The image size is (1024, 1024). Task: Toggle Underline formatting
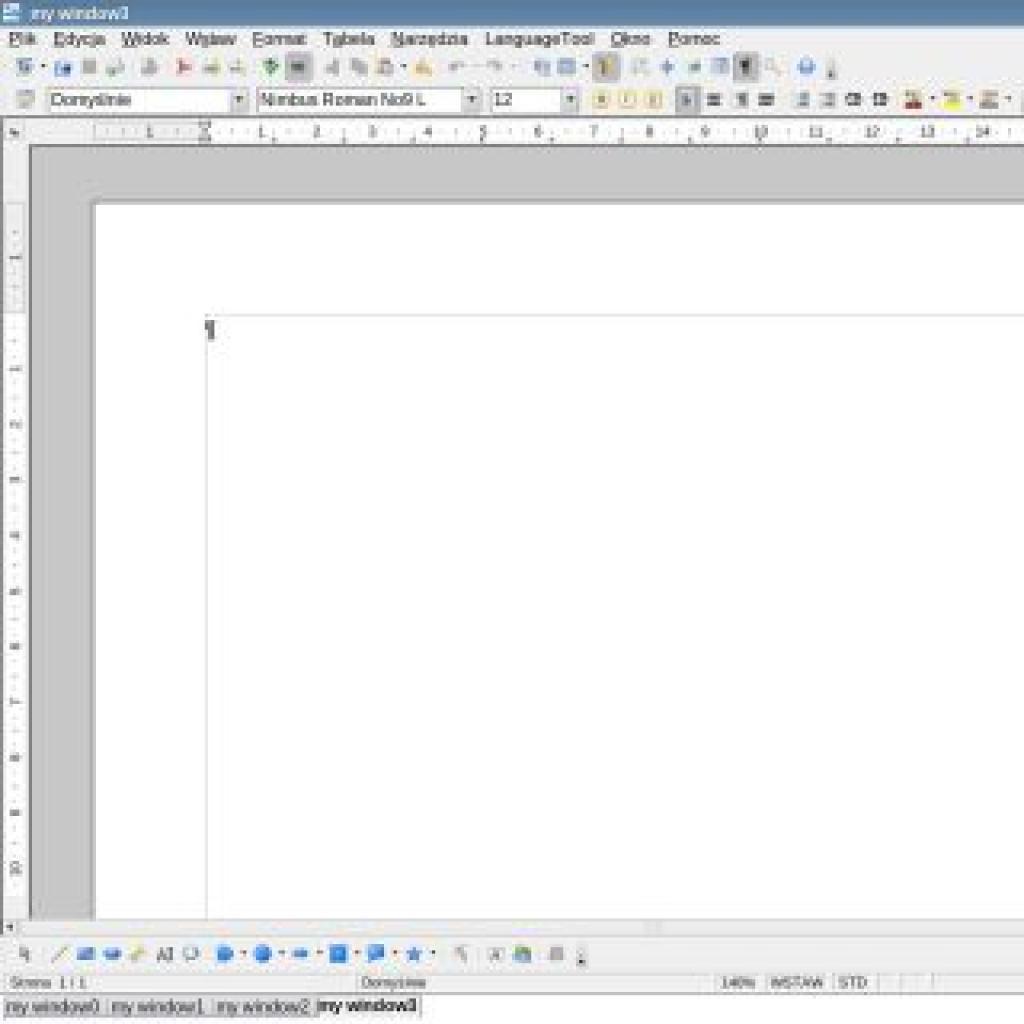coord(654,100)
